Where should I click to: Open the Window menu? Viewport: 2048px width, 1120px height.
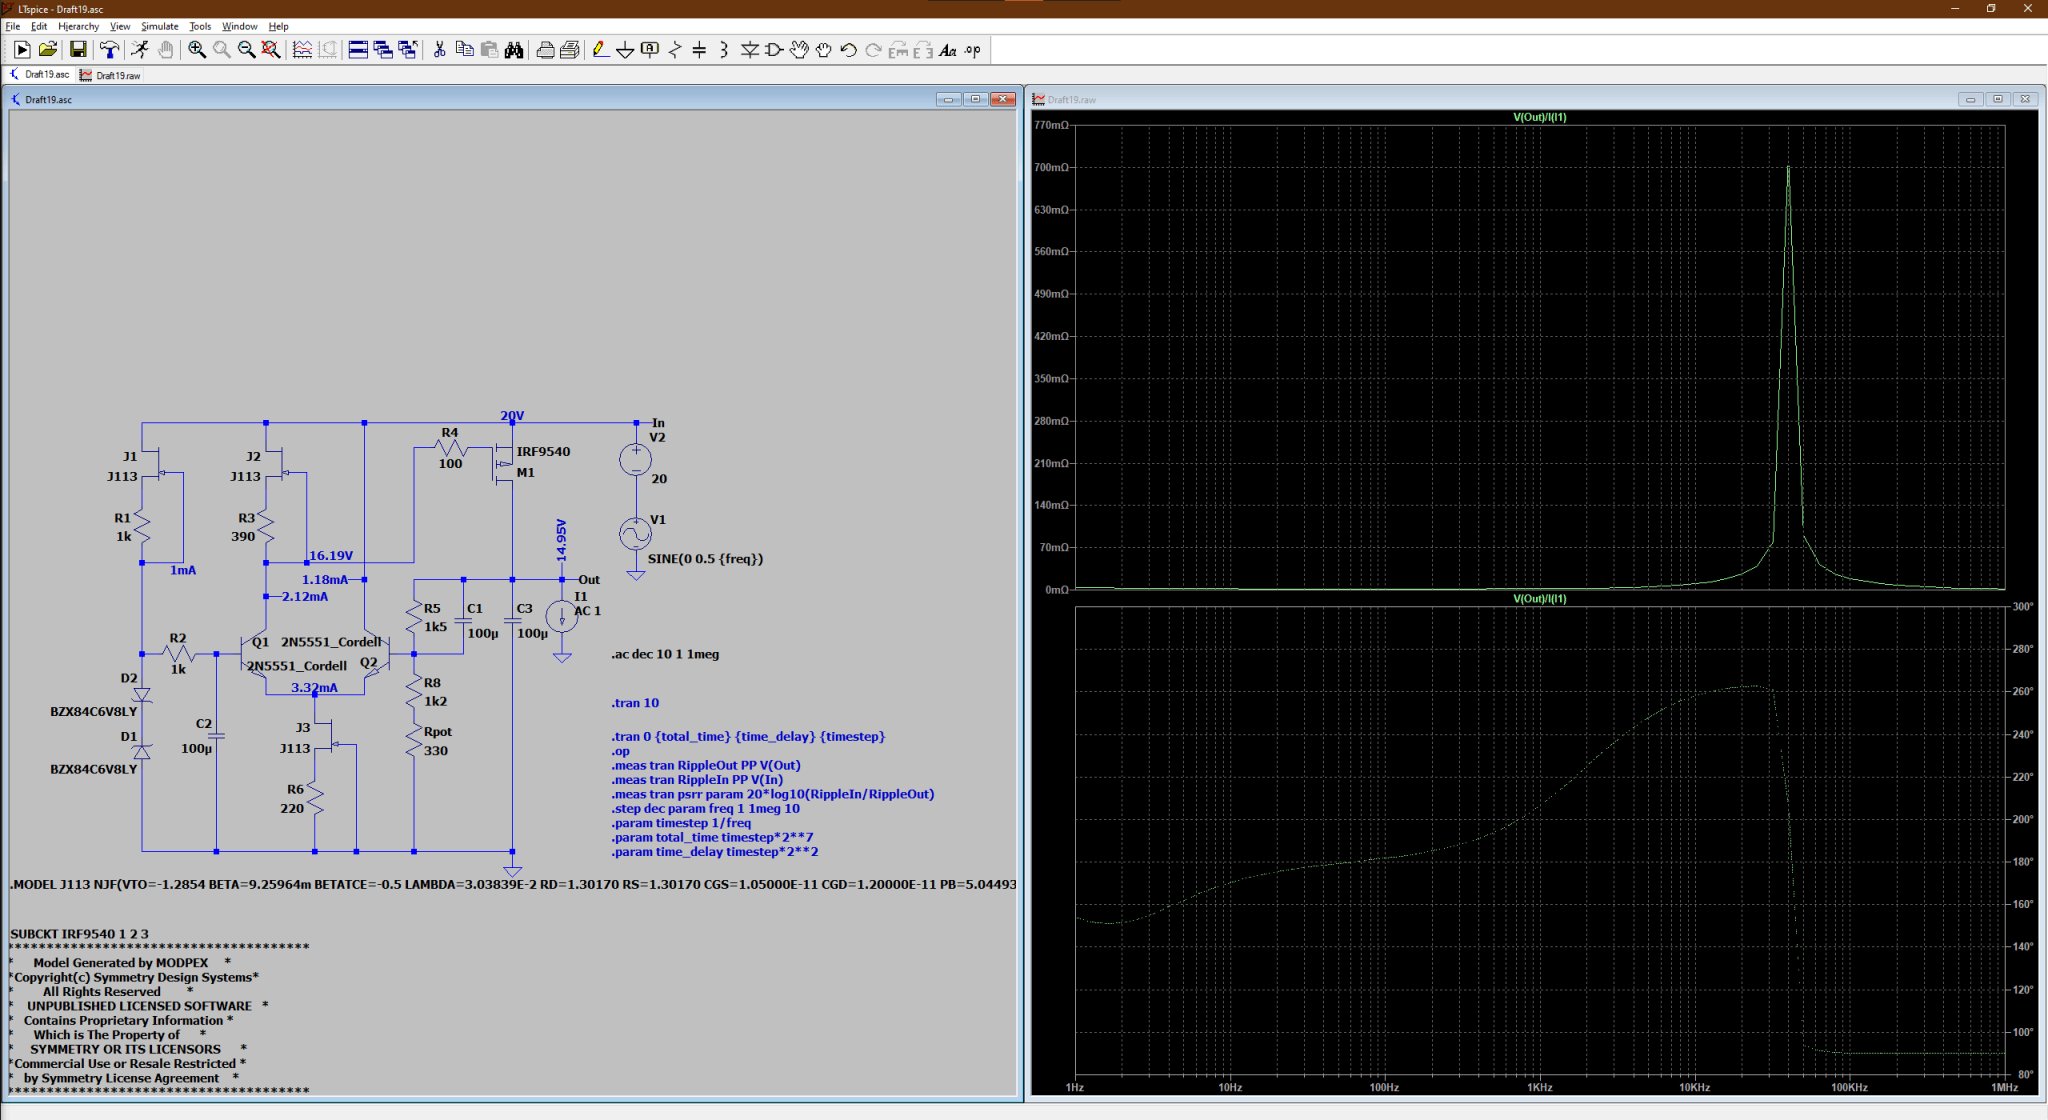click(240, 26)
